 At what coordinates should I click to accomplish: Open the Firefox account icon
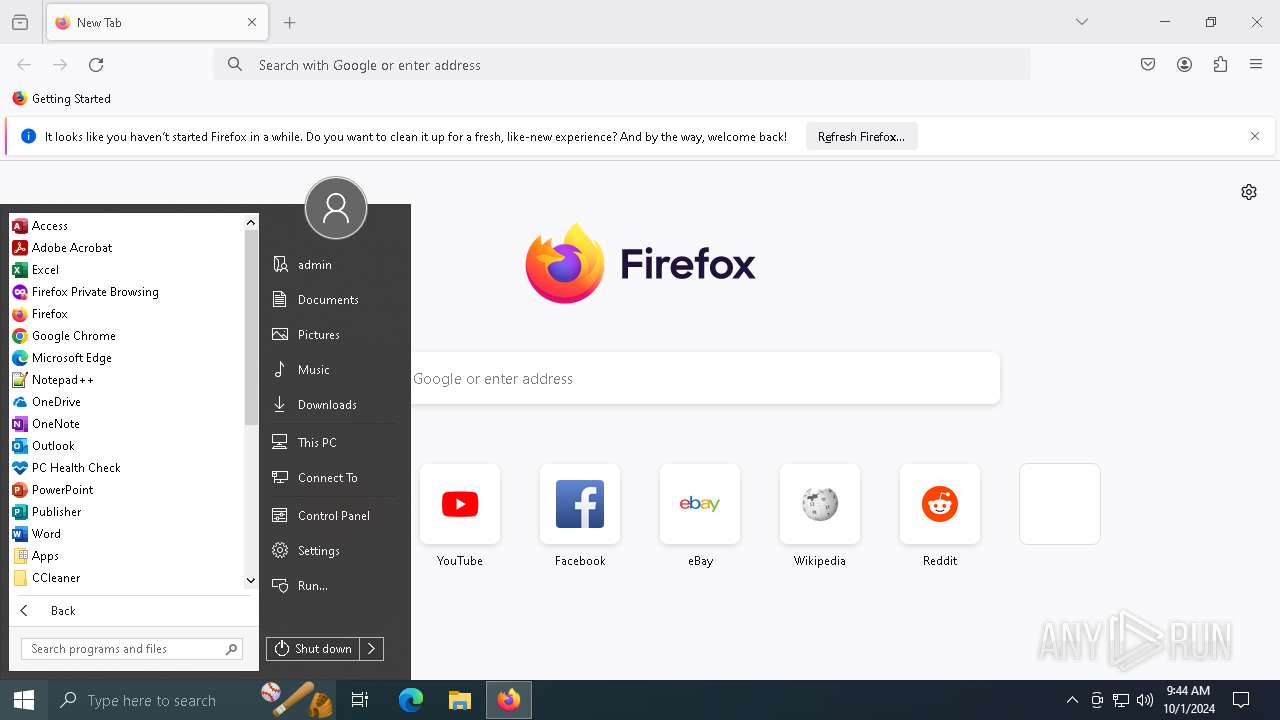[x=1184, y=65]
